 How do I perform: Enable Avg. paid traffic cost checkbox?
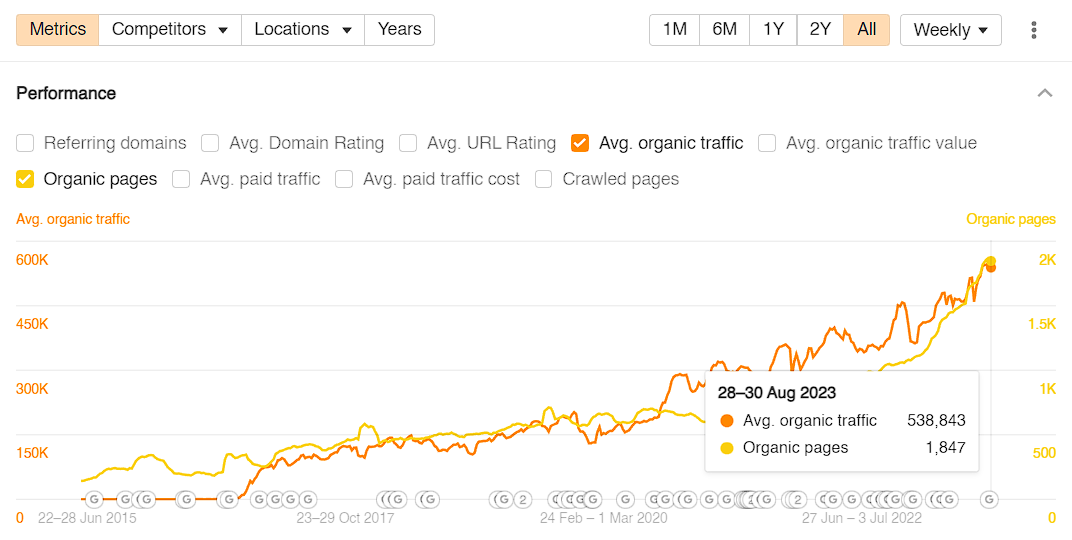[344, 179]
